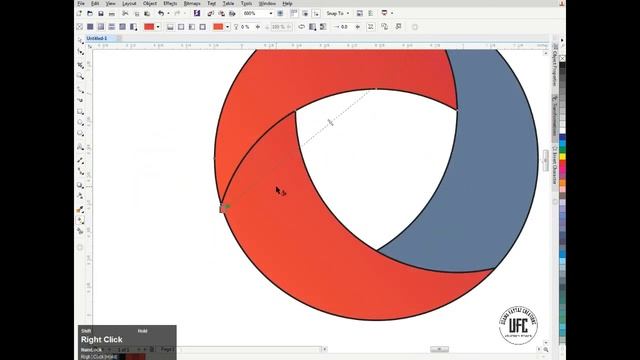The image size is (640, 360).
Task: Select the Interactive Fill tool
Action: click(80, 220)
